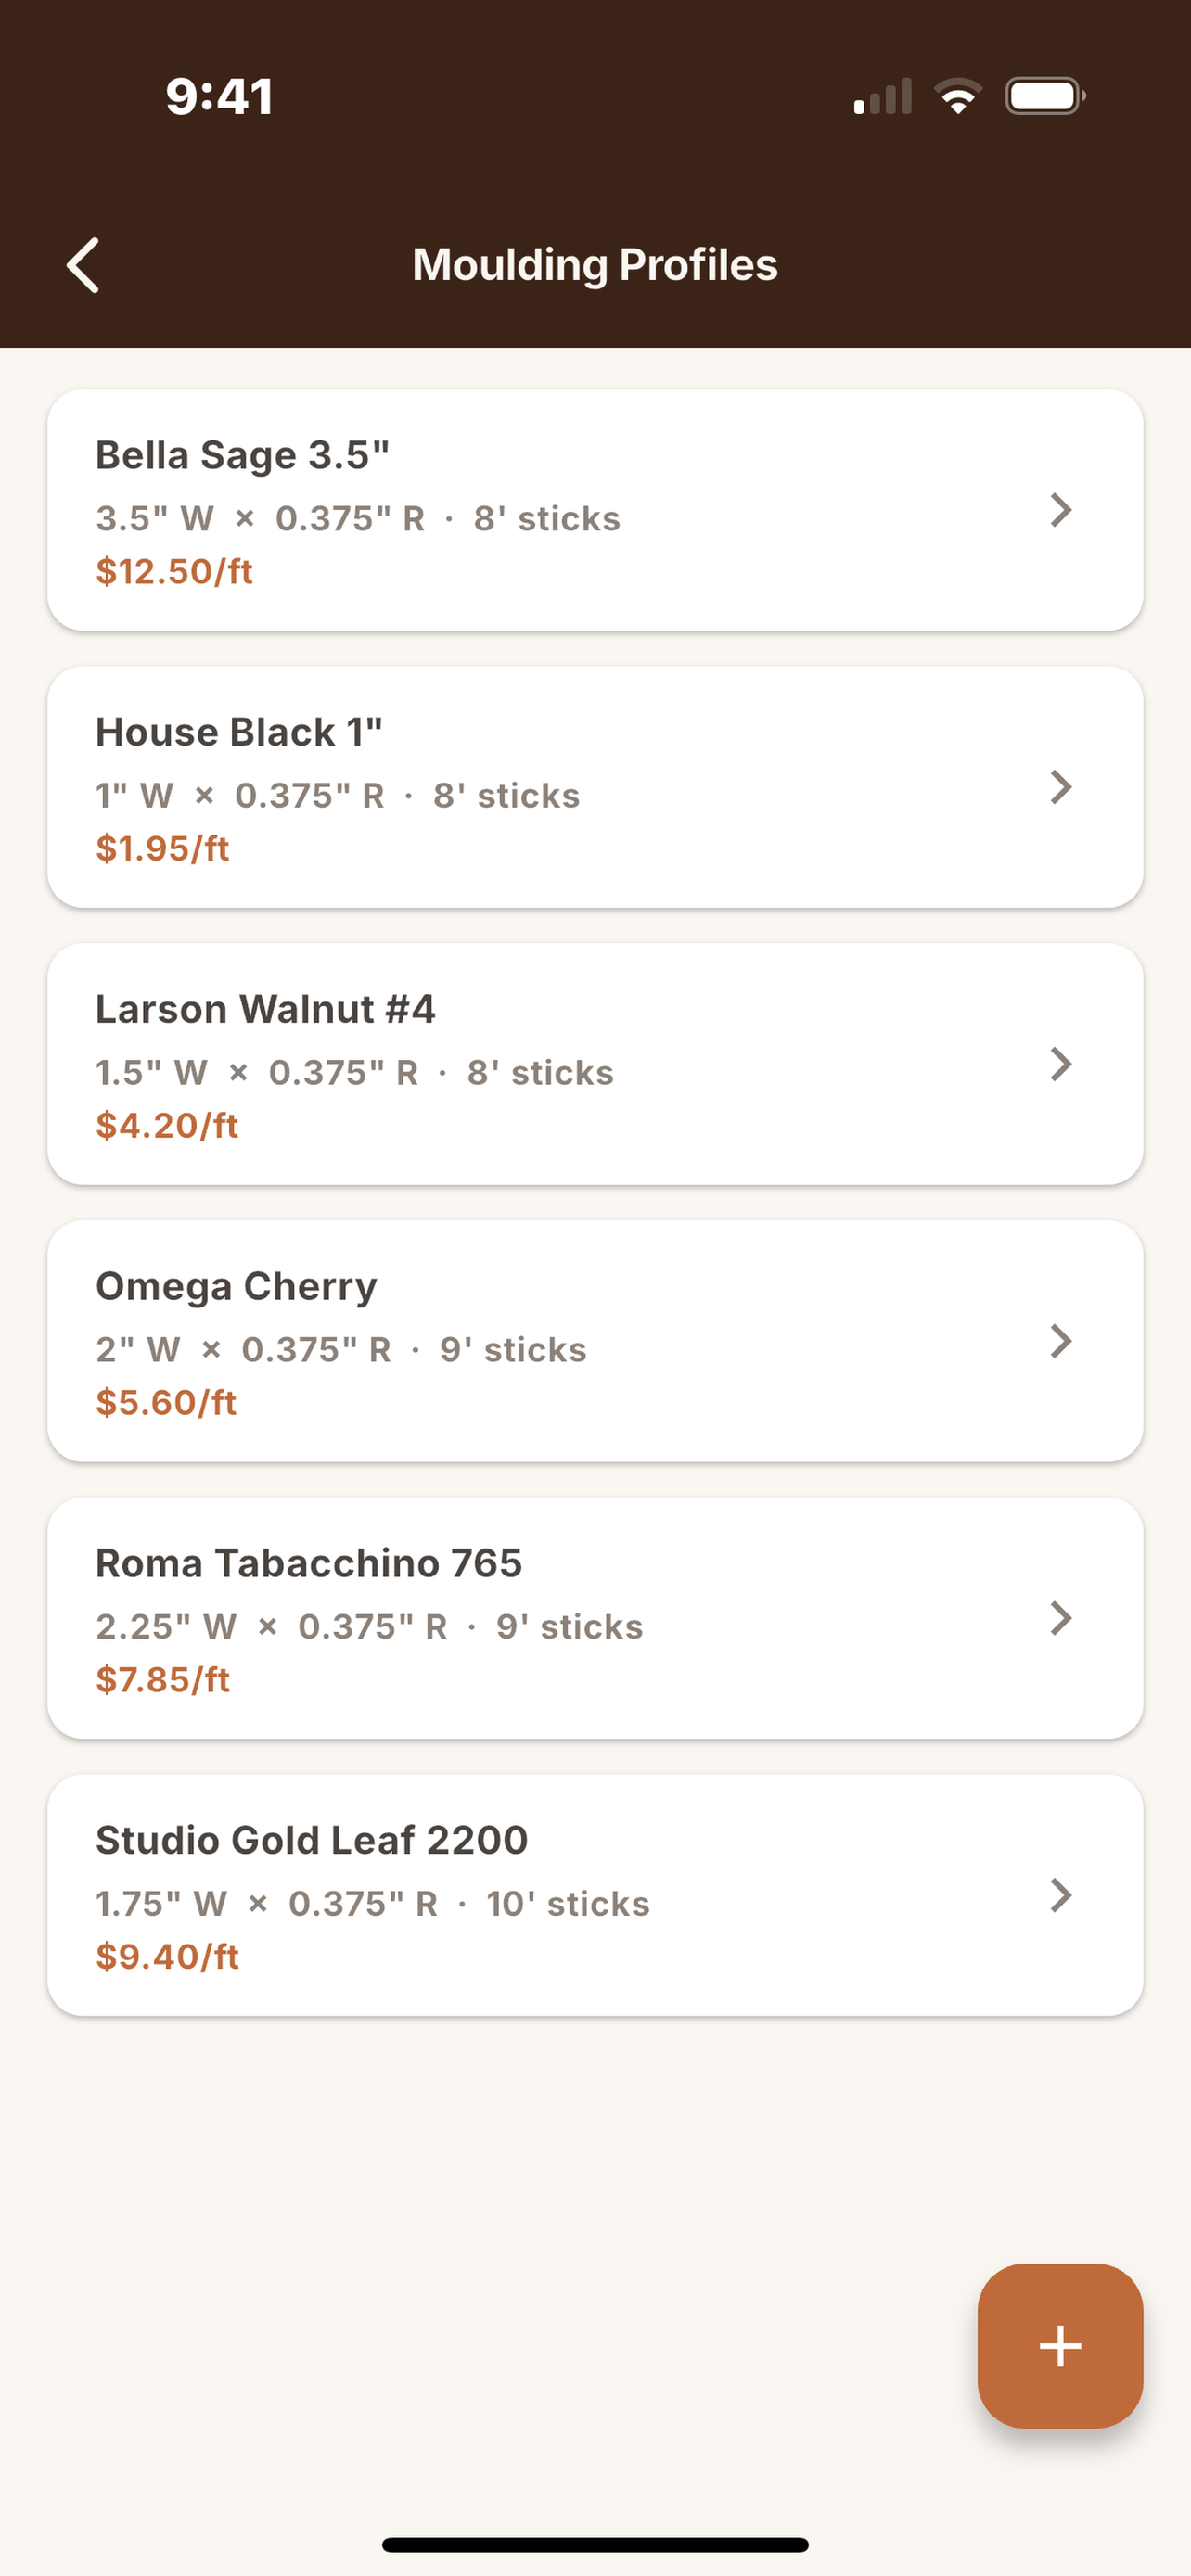Open Bella Sage 3.5" chevron arrow
Viewport: 1191px width, 2576px height.
tap(1061, 510)
